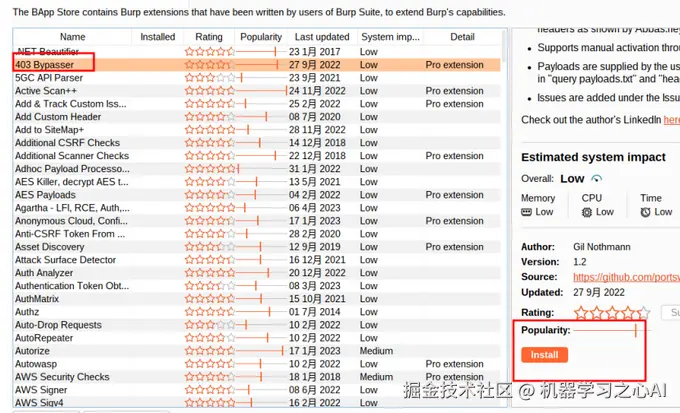
Task: Click the rating stars in the Asset Discovery row
Action: tap(209, 246)
